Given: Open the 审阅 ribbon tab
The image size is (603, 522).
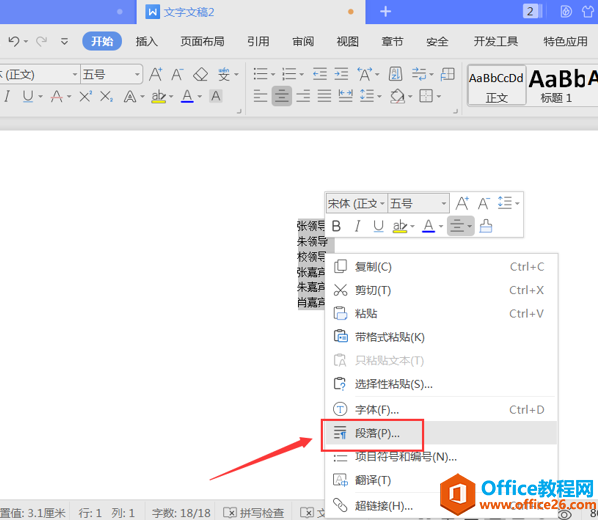Looking at the screenshot, I should pos(303,41).
